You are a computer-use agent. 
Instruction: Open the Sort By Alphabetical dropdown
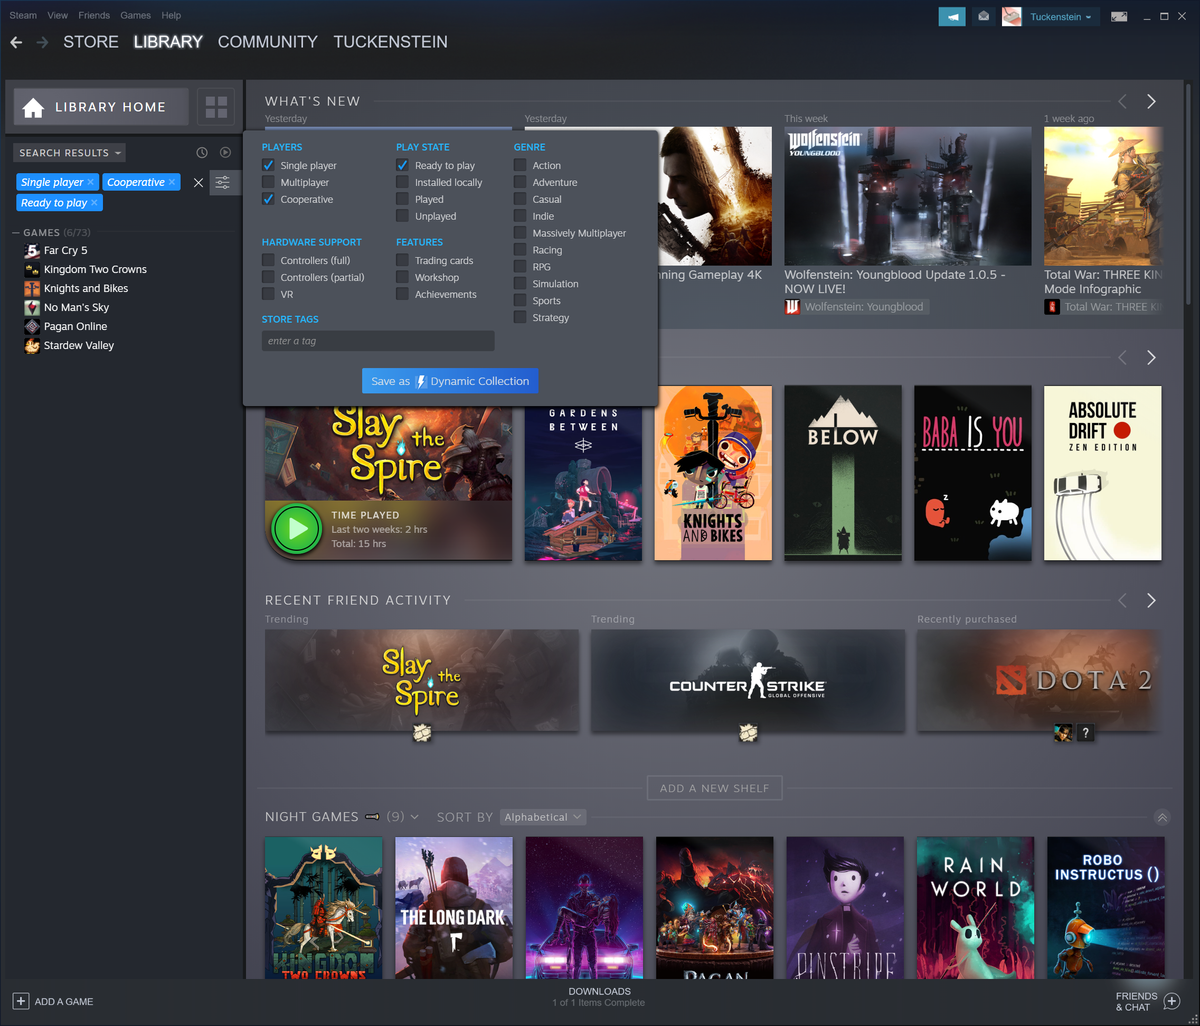coord(542,817)
